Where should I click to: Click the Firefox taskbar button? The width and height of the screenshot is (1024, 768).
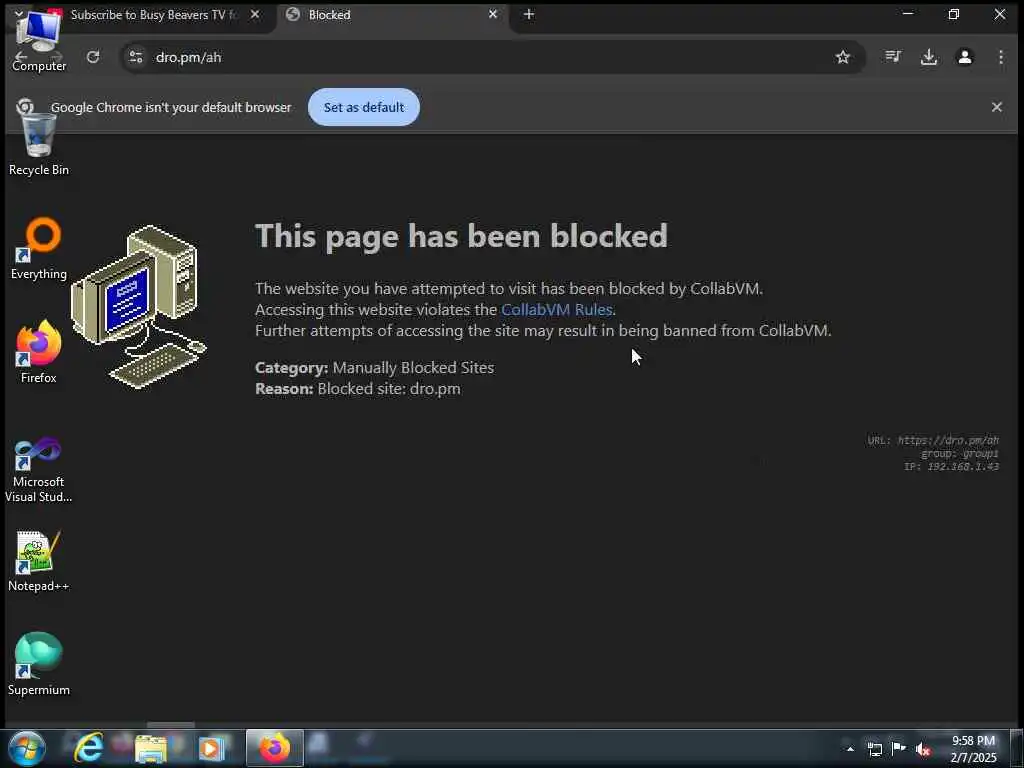pyautogui.click(x=274, y=748)
